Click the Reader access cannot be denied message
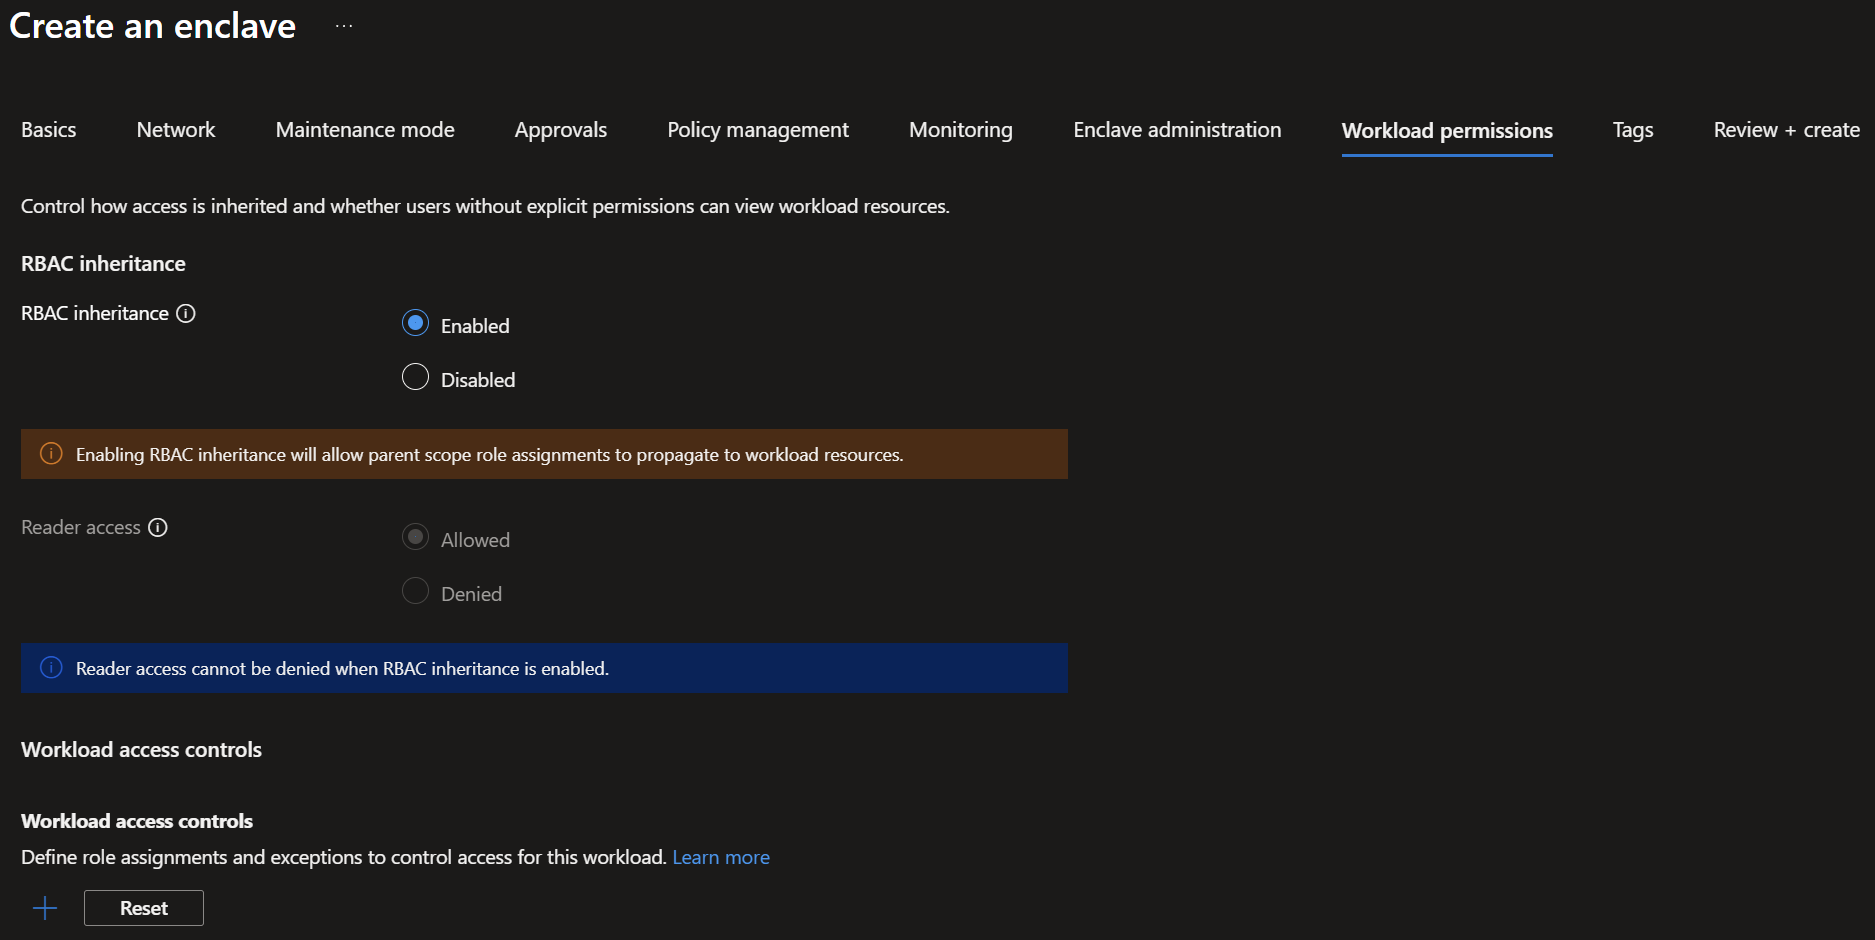Image resolution: width=1875 pixels, height=940 pixels. pos(342,669)
